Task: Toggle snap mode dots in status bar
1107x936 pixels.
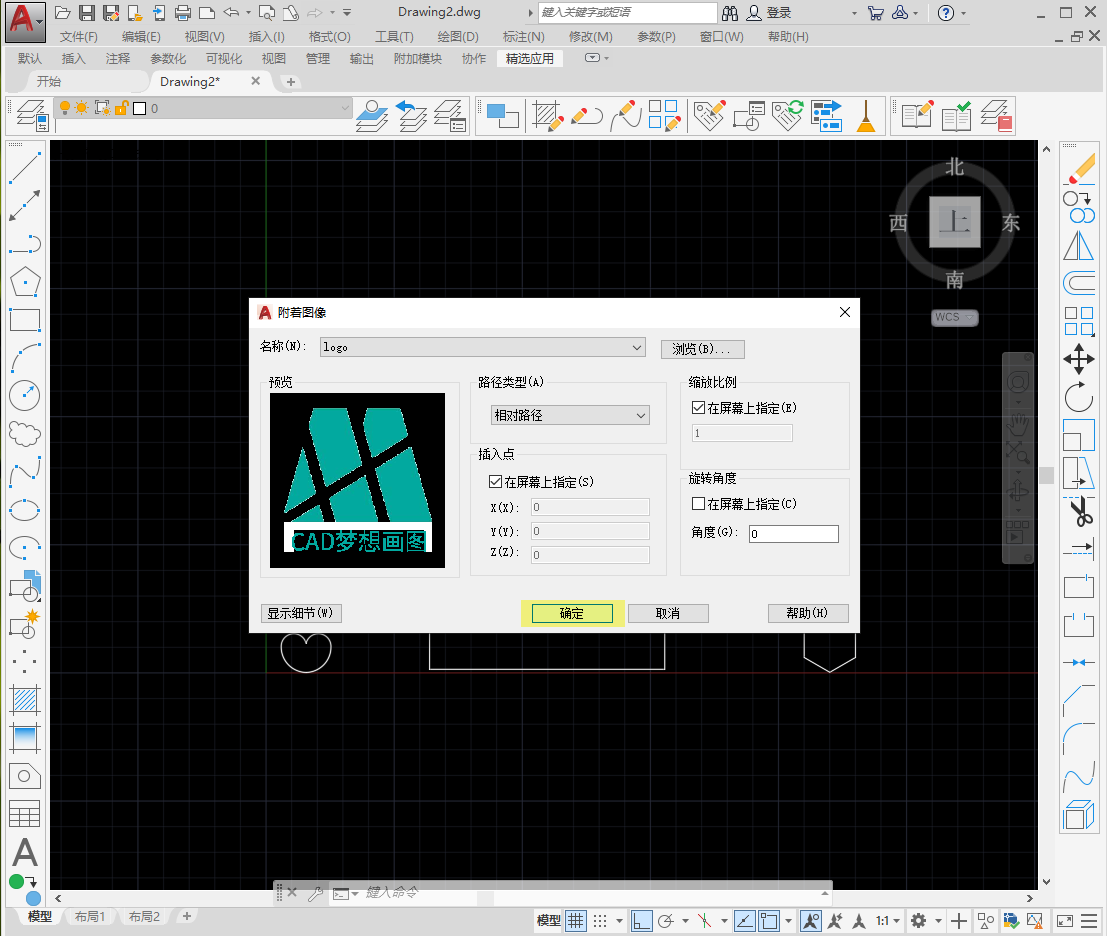Action: [x=600, y=920]
